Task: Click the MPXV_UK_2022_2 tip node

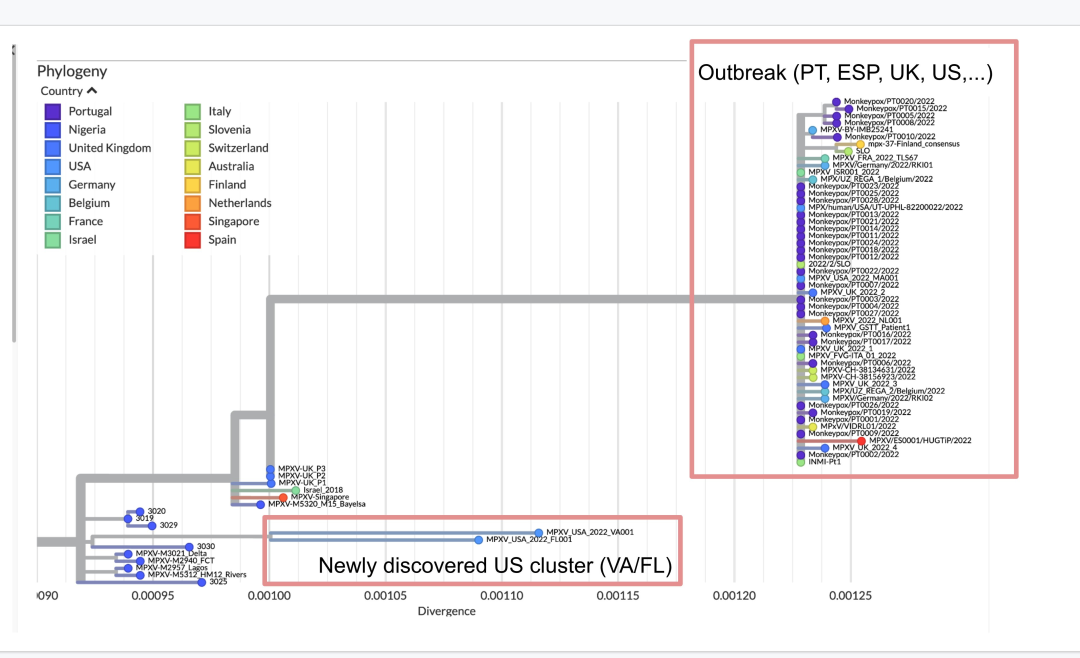Action: [x=813, y=293]
